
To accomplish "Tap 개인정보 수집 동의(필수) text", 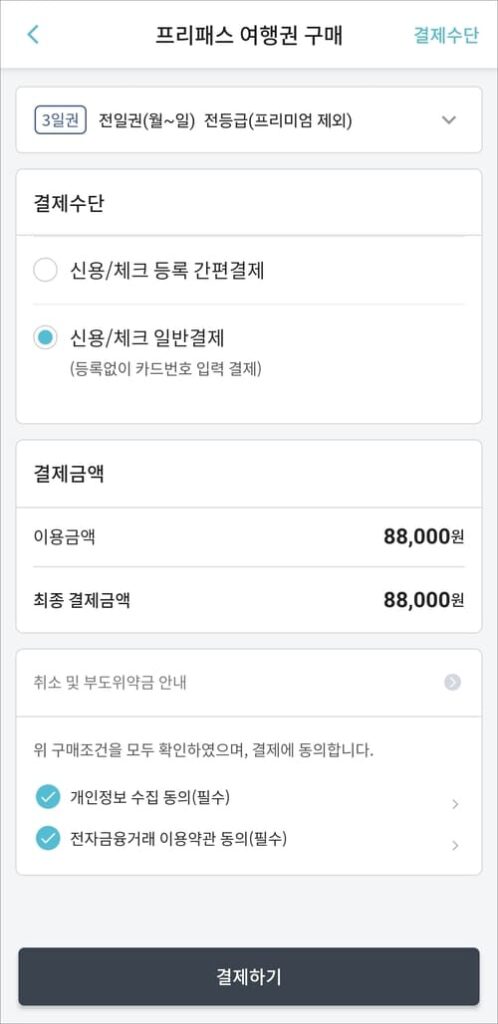I will [x=149, y=797].
